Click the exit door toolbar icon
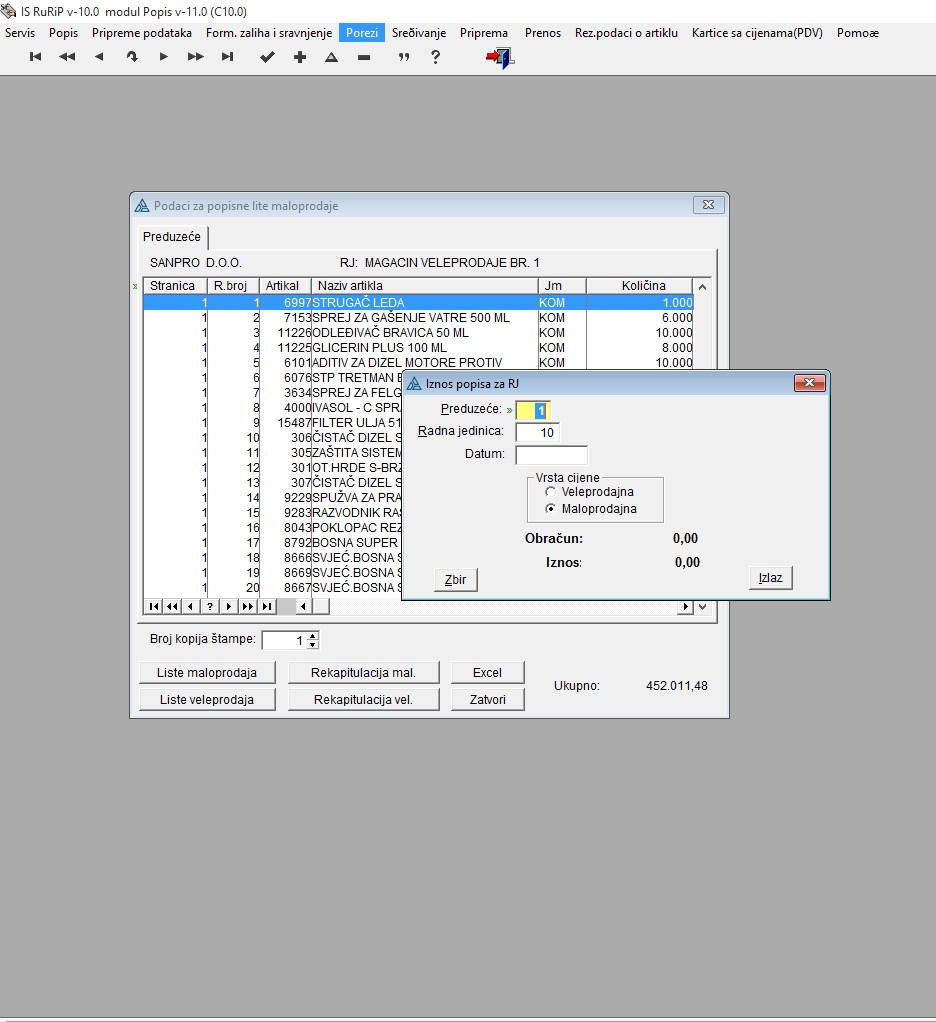936x1022 pixels. click(x=500, y=58)
